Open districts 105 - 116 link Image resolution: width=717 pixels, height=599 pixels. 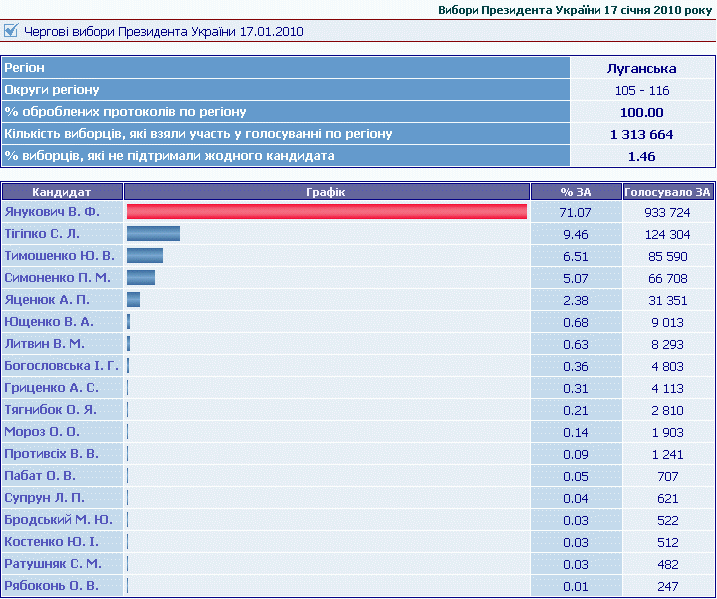point(641,91)
